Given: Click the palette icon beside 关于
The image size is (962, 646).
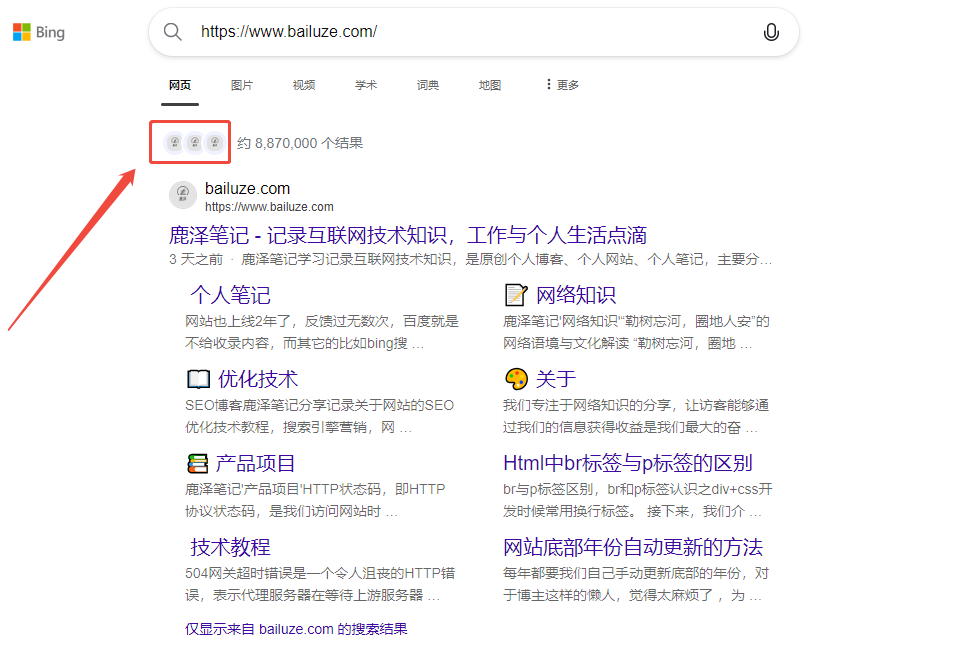Looking at the screenshot, I should (x=516, y=379).
